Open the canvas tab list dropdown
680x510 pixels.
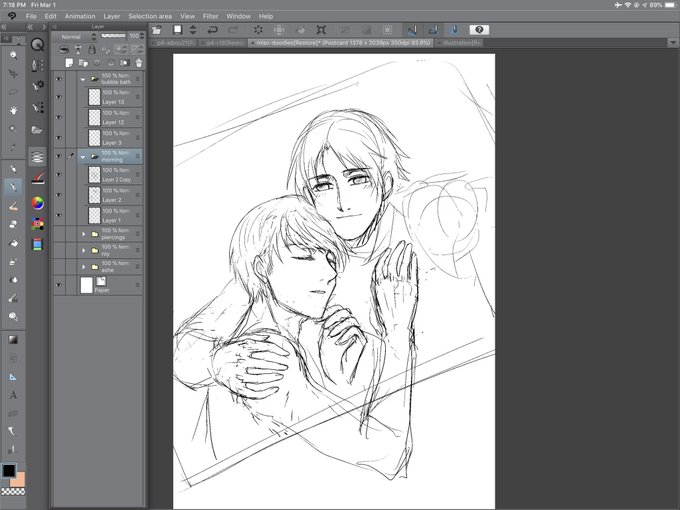tap(673, 42)
